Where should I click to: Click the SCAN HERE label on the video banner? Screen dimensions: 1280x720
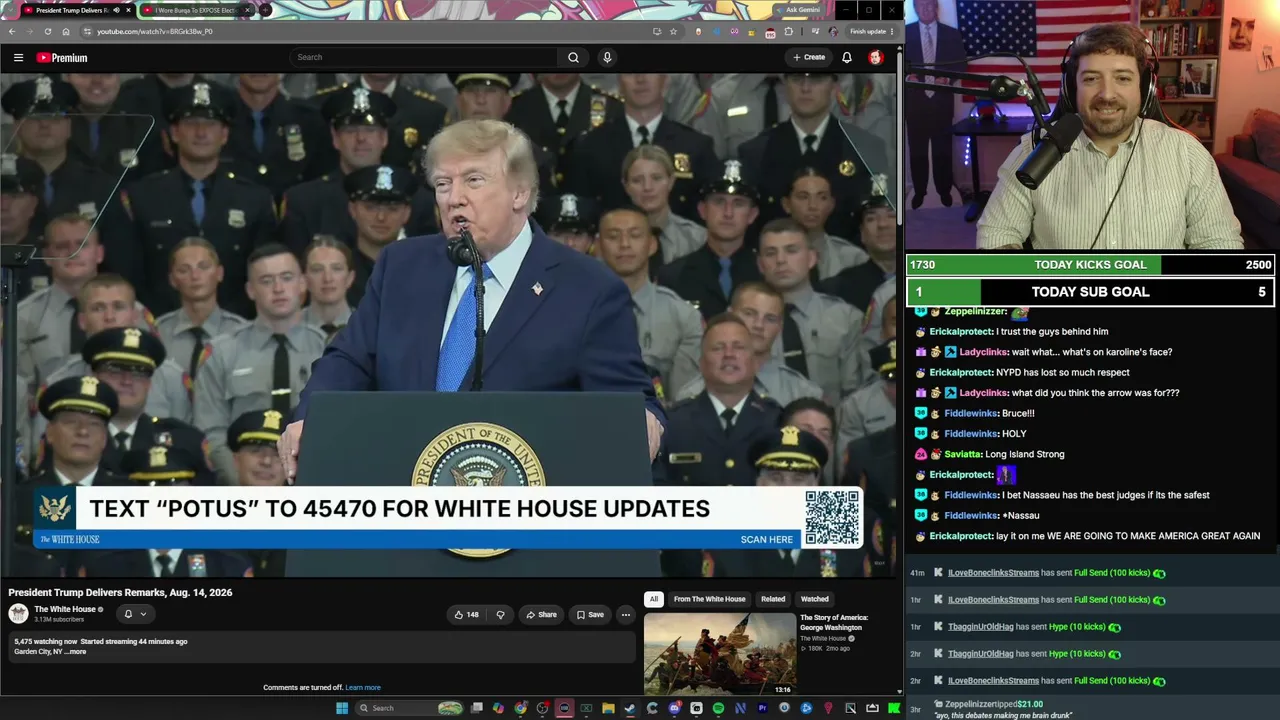766,540
